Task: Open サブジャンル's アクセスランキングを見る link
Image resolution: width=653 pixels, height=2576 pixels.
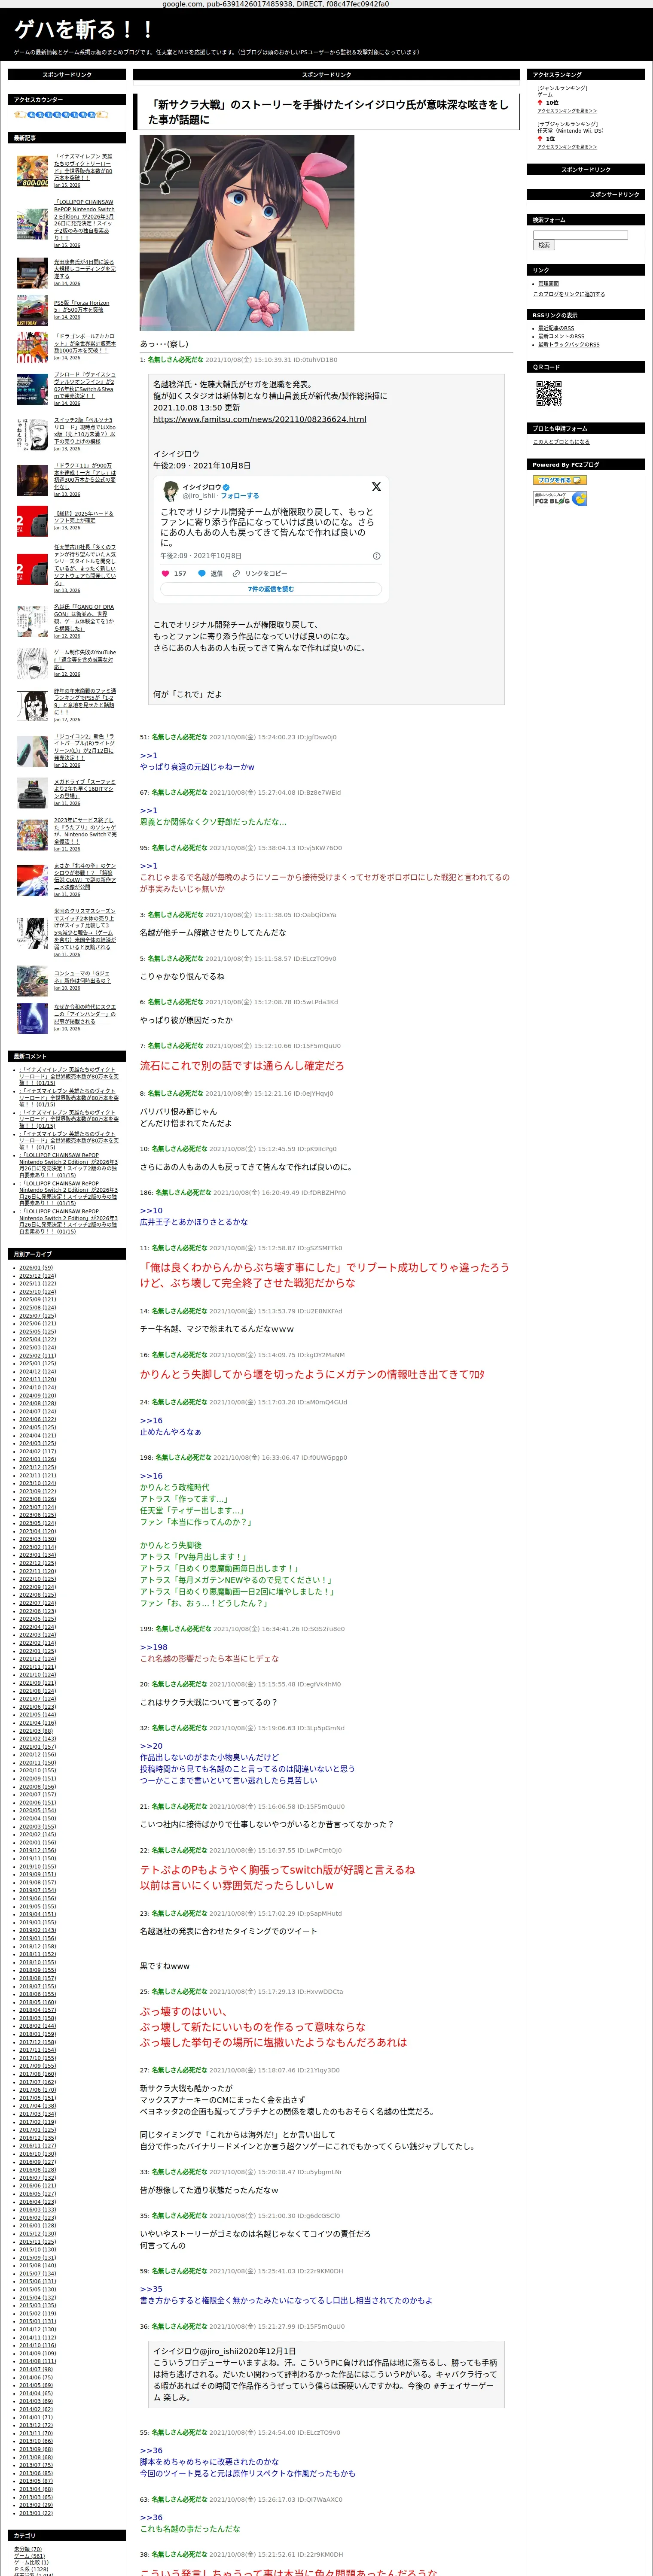Action: tap(567, 147)
